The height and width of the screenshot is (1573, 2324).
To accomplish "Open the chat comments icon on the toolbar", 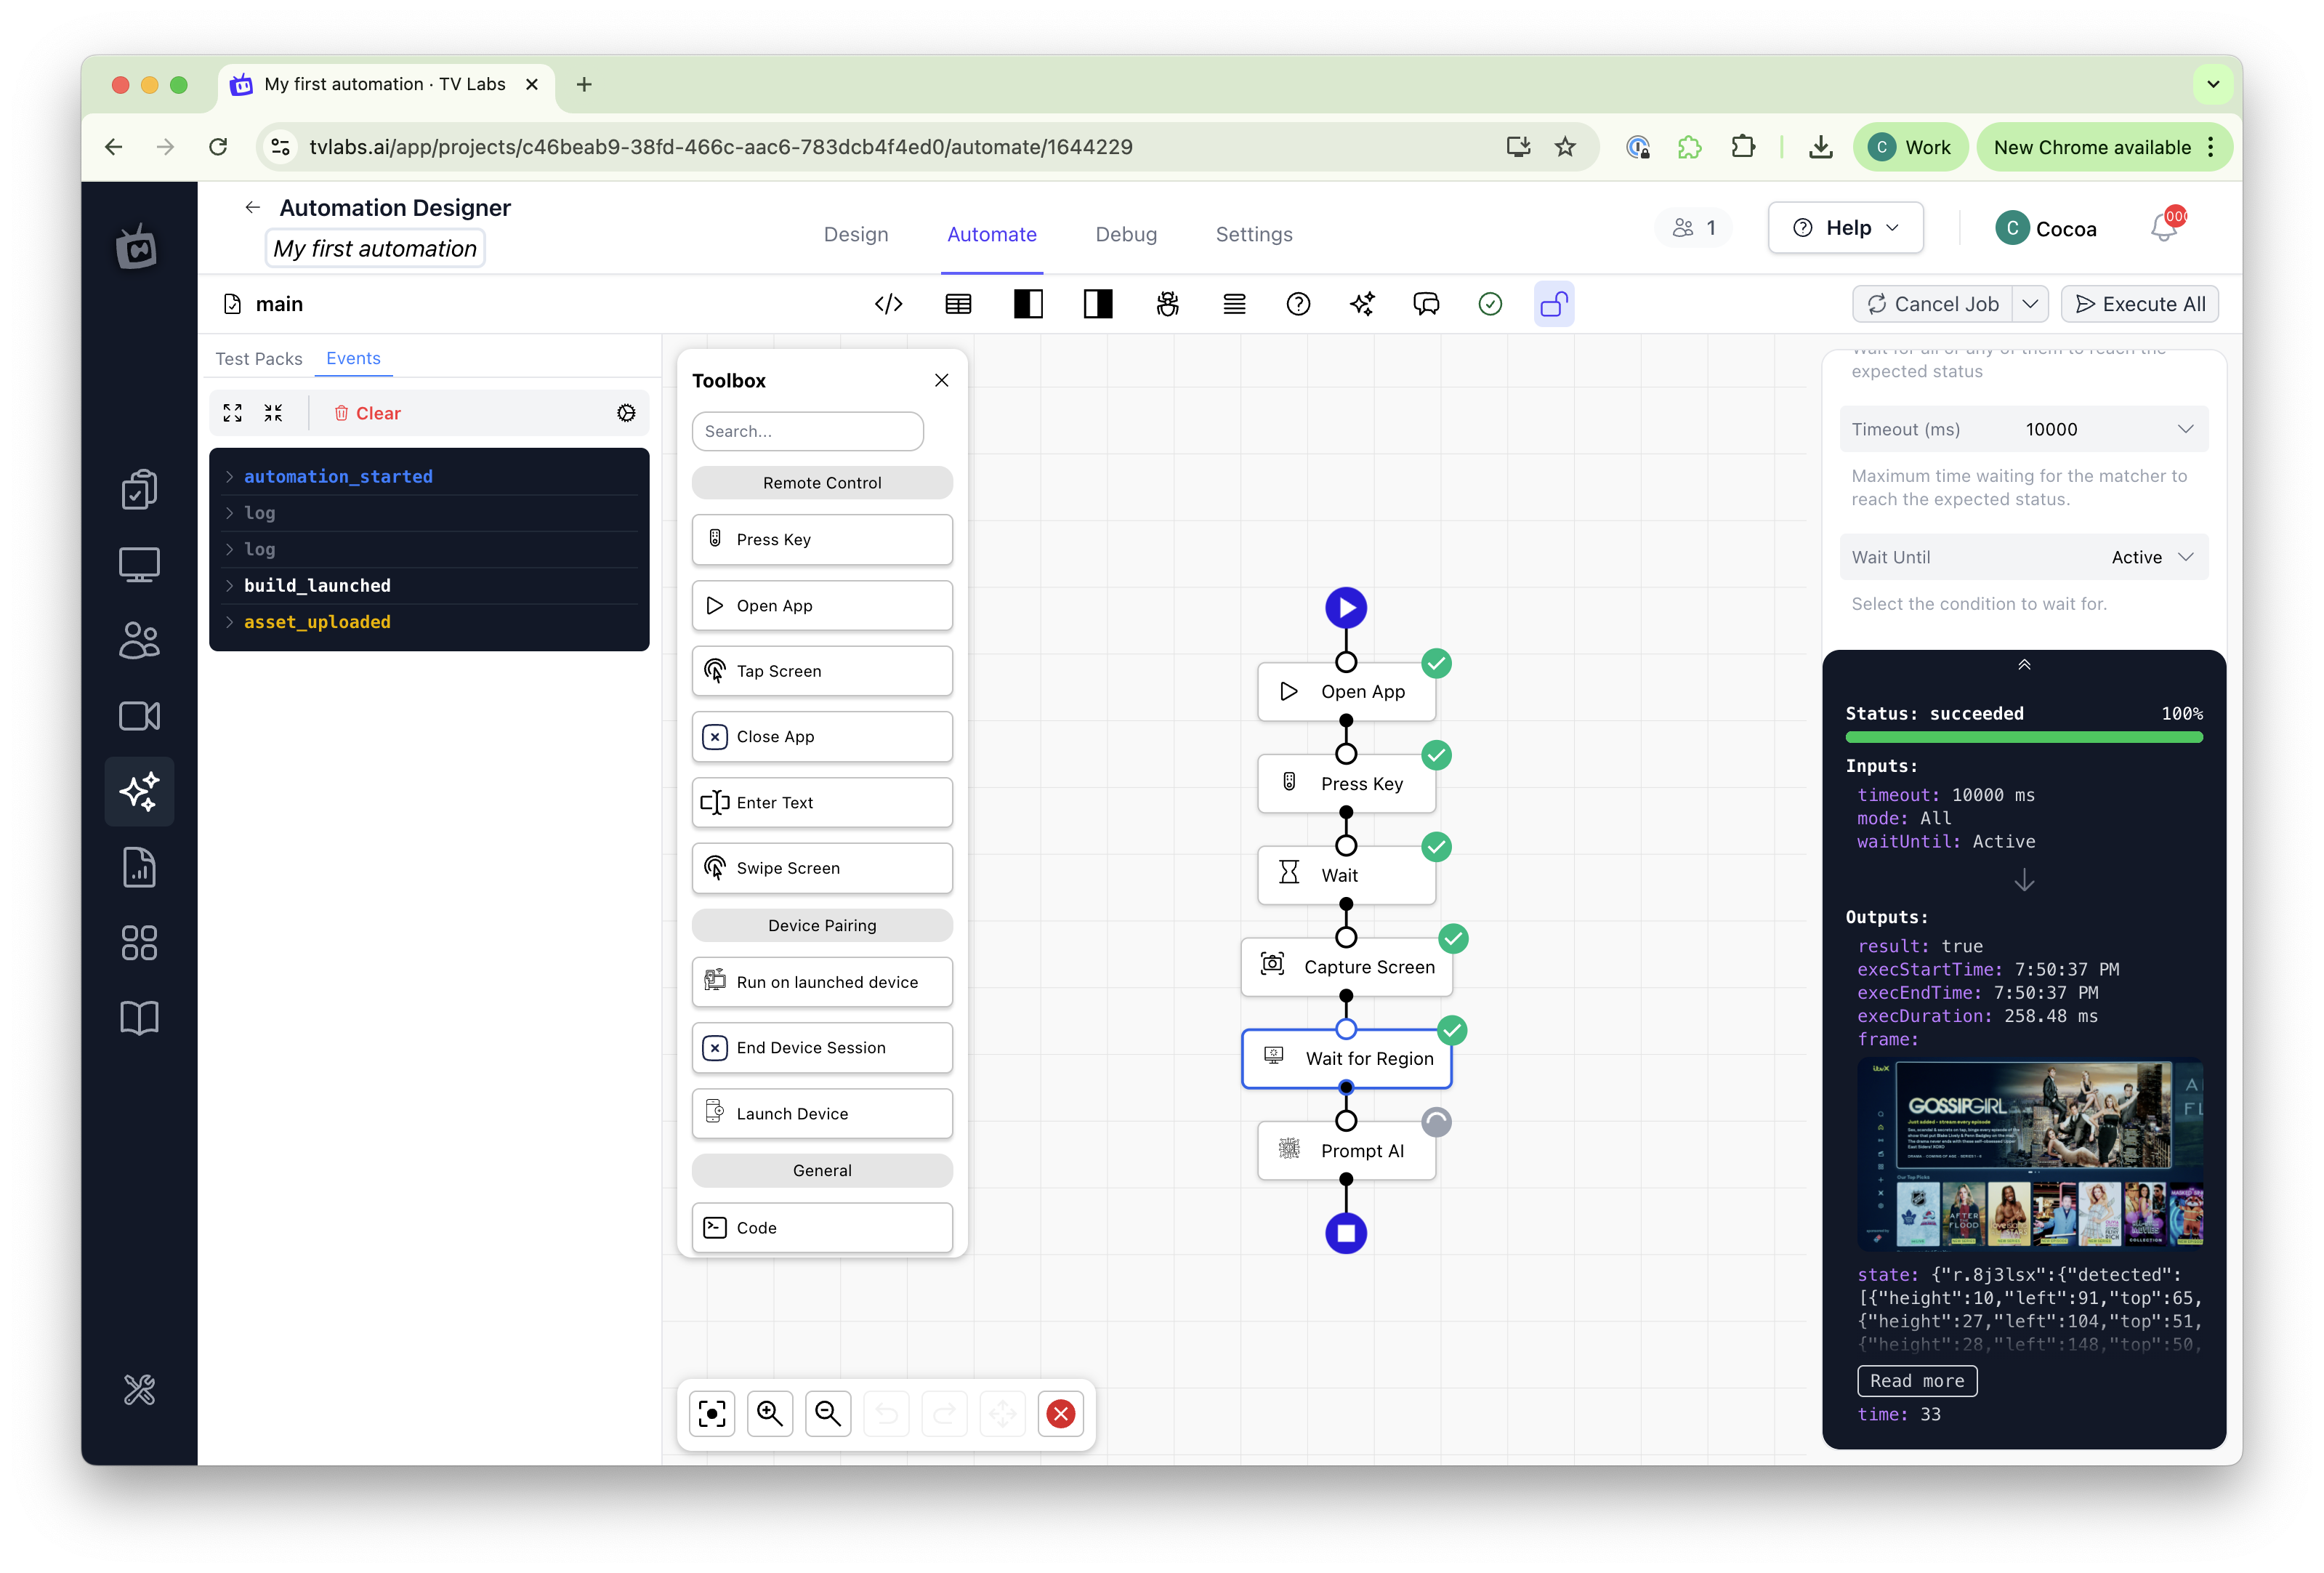I will point(1427,303).
